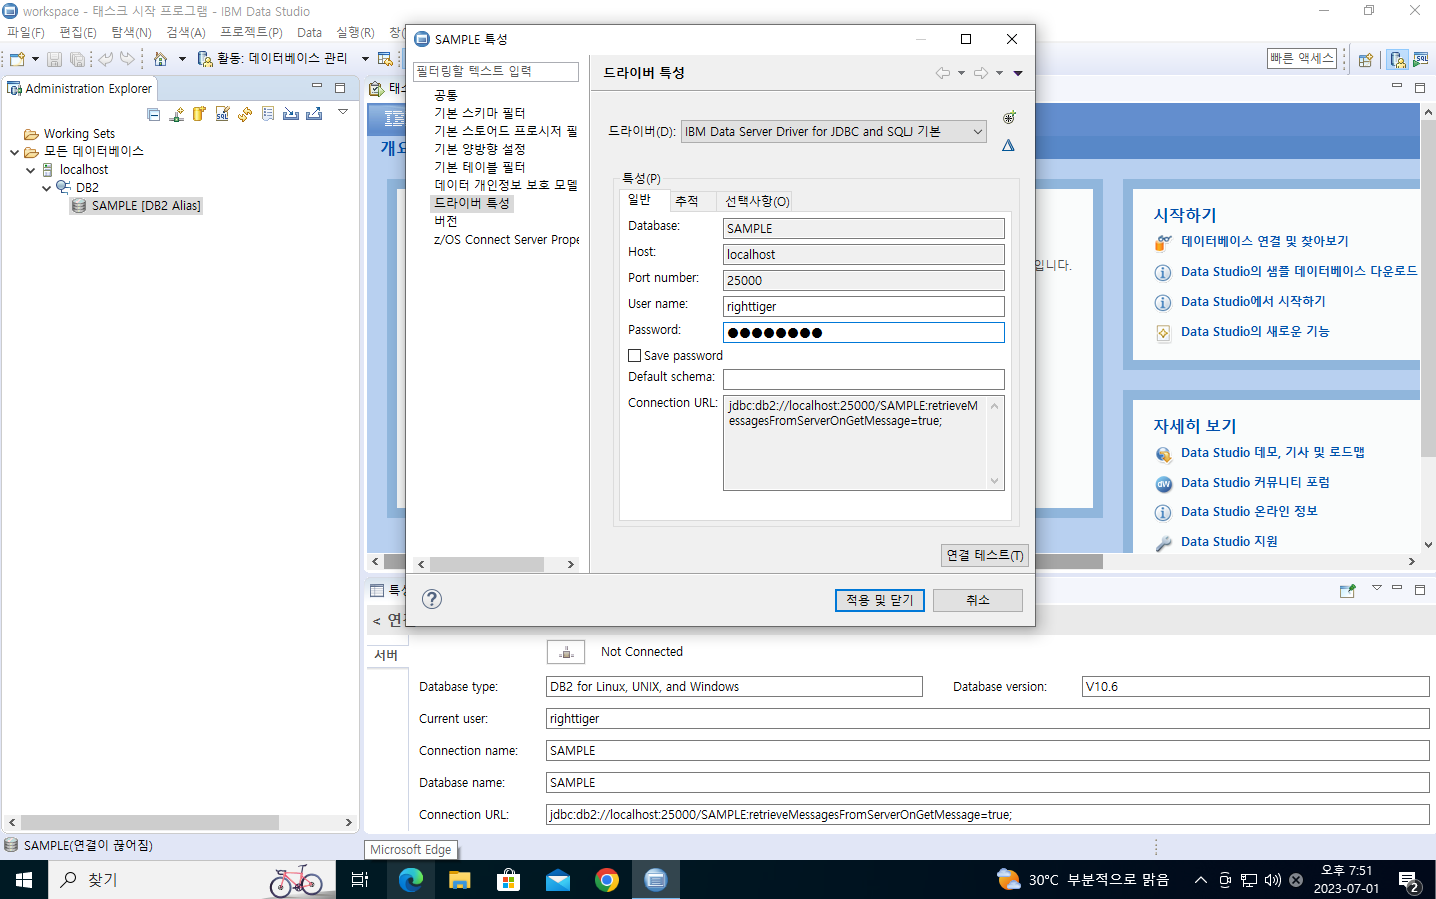Click the Edit Driver triangle icon
Screen dimensions: 1436x899
(x=1009, y=146)
